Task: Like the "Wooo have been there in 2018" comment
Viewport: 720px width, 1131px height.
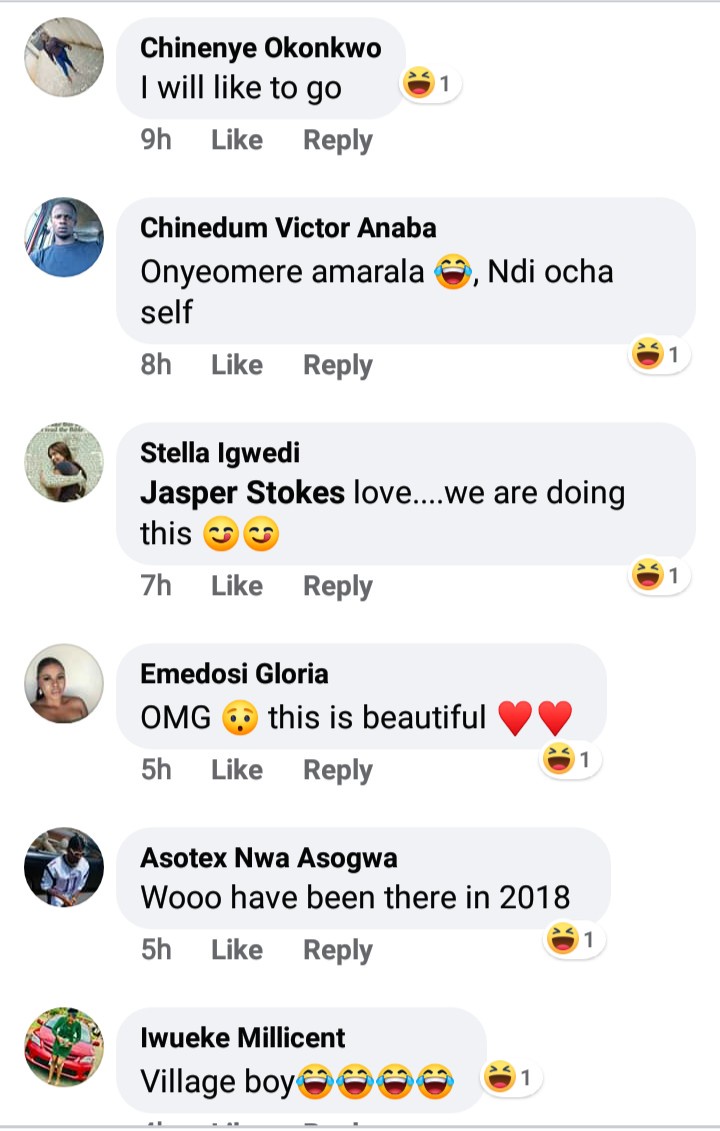Action: click(237, 950)
